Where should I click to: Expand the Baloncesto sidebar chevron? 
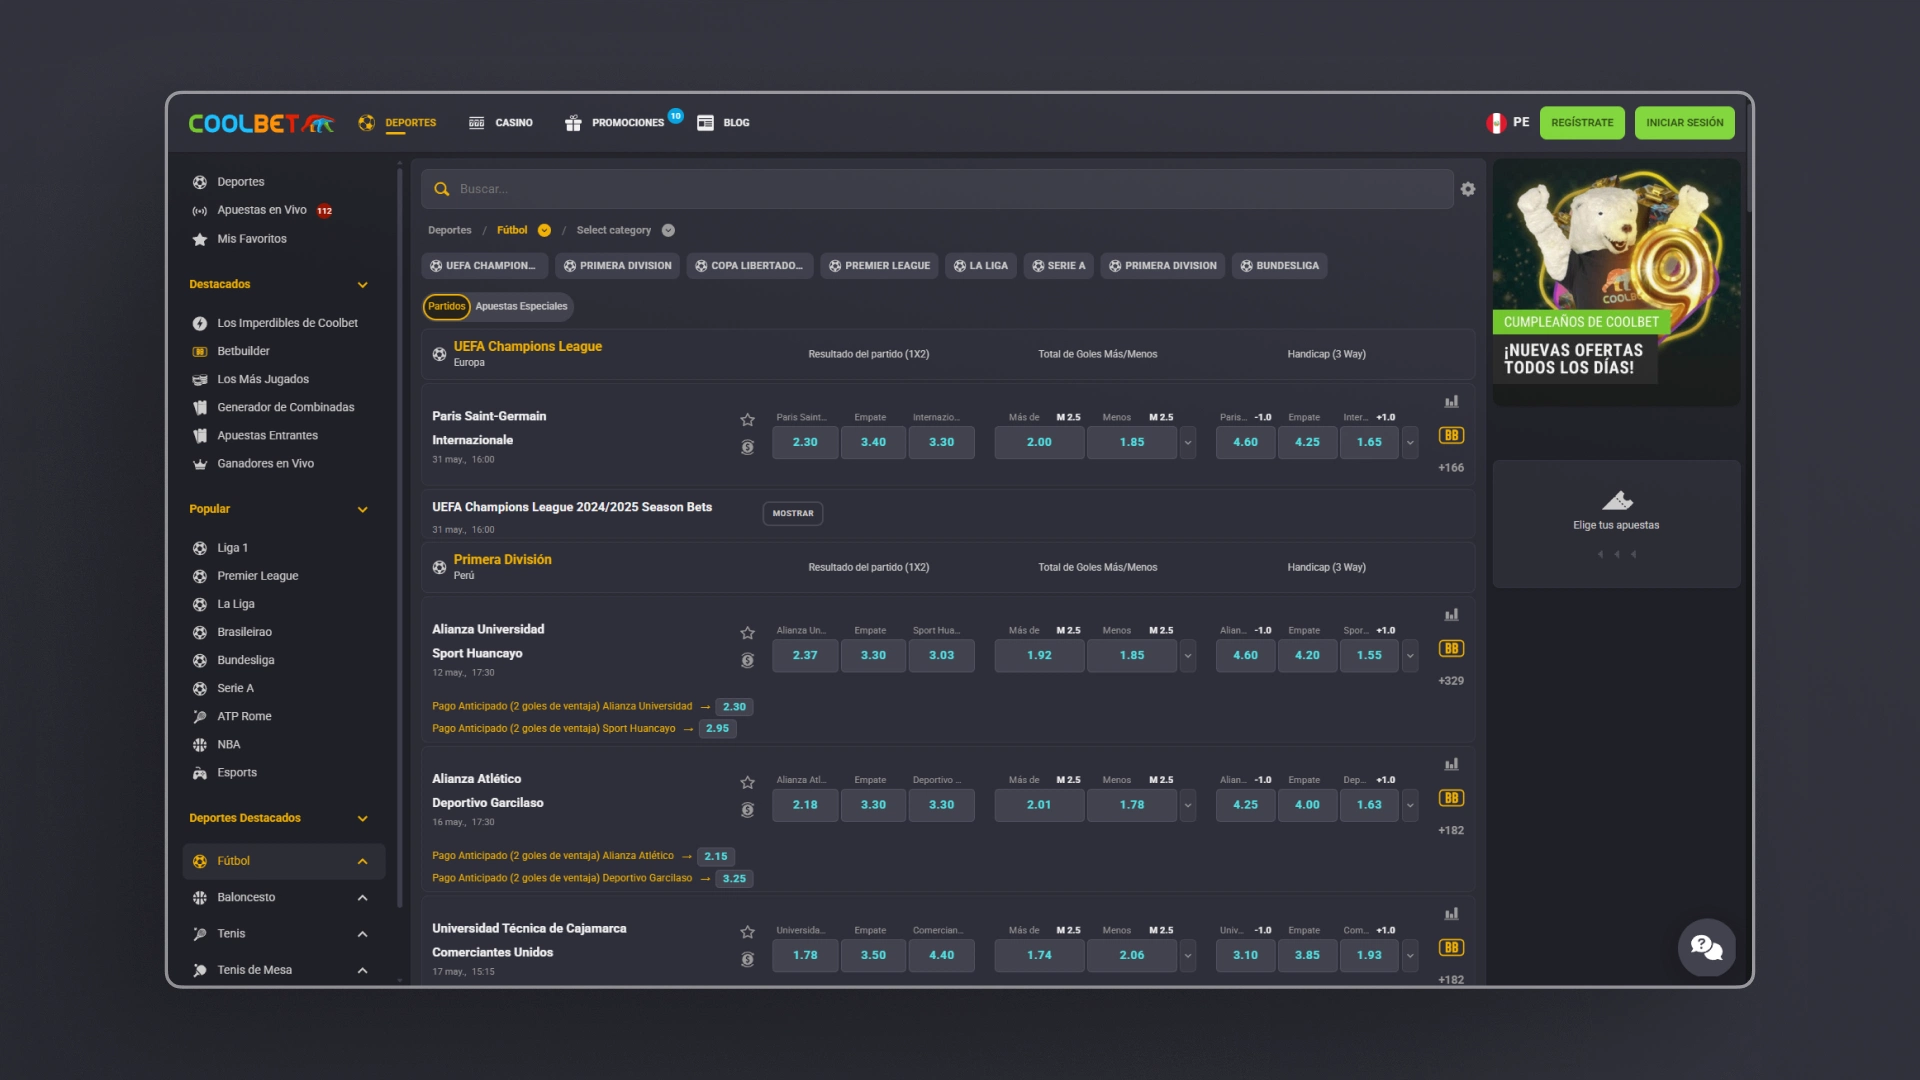362,898
